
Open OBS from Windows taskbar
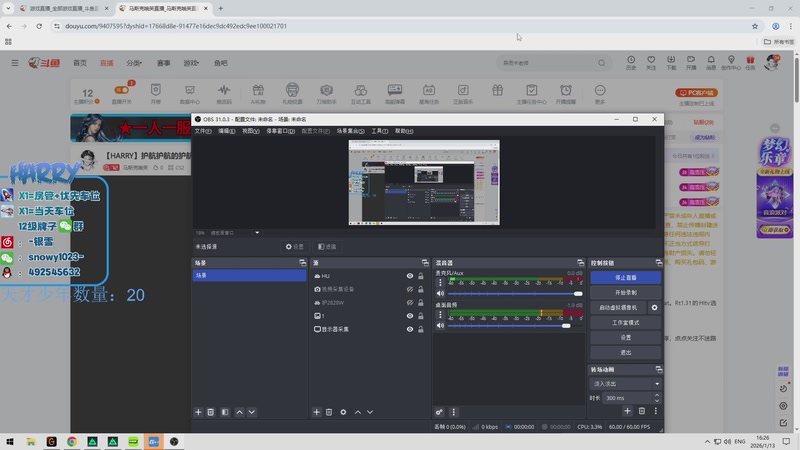(x=174, y=442)
